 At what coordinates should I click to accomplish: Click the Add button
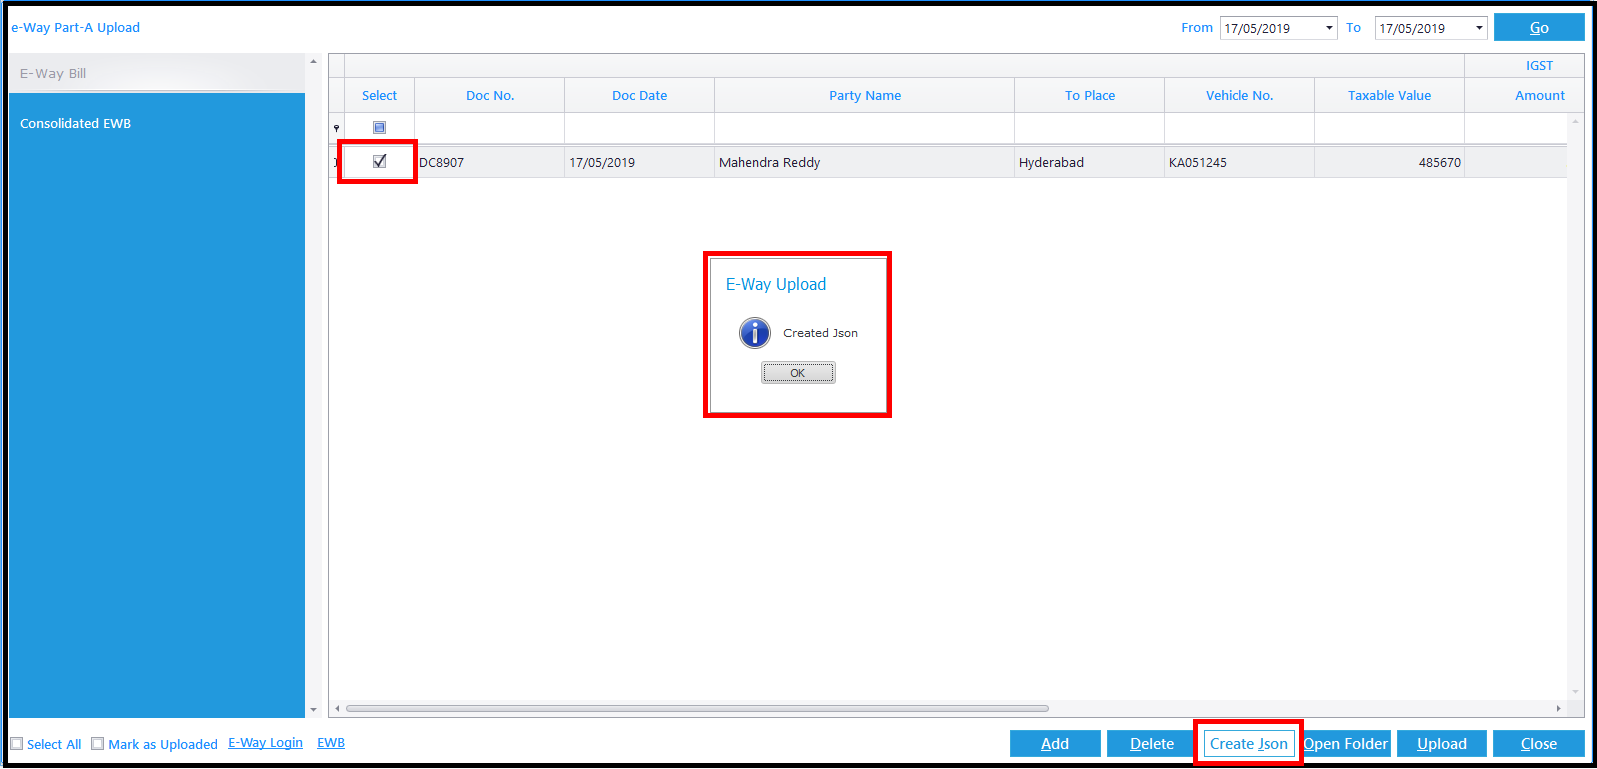click(x=1055, y=744)
